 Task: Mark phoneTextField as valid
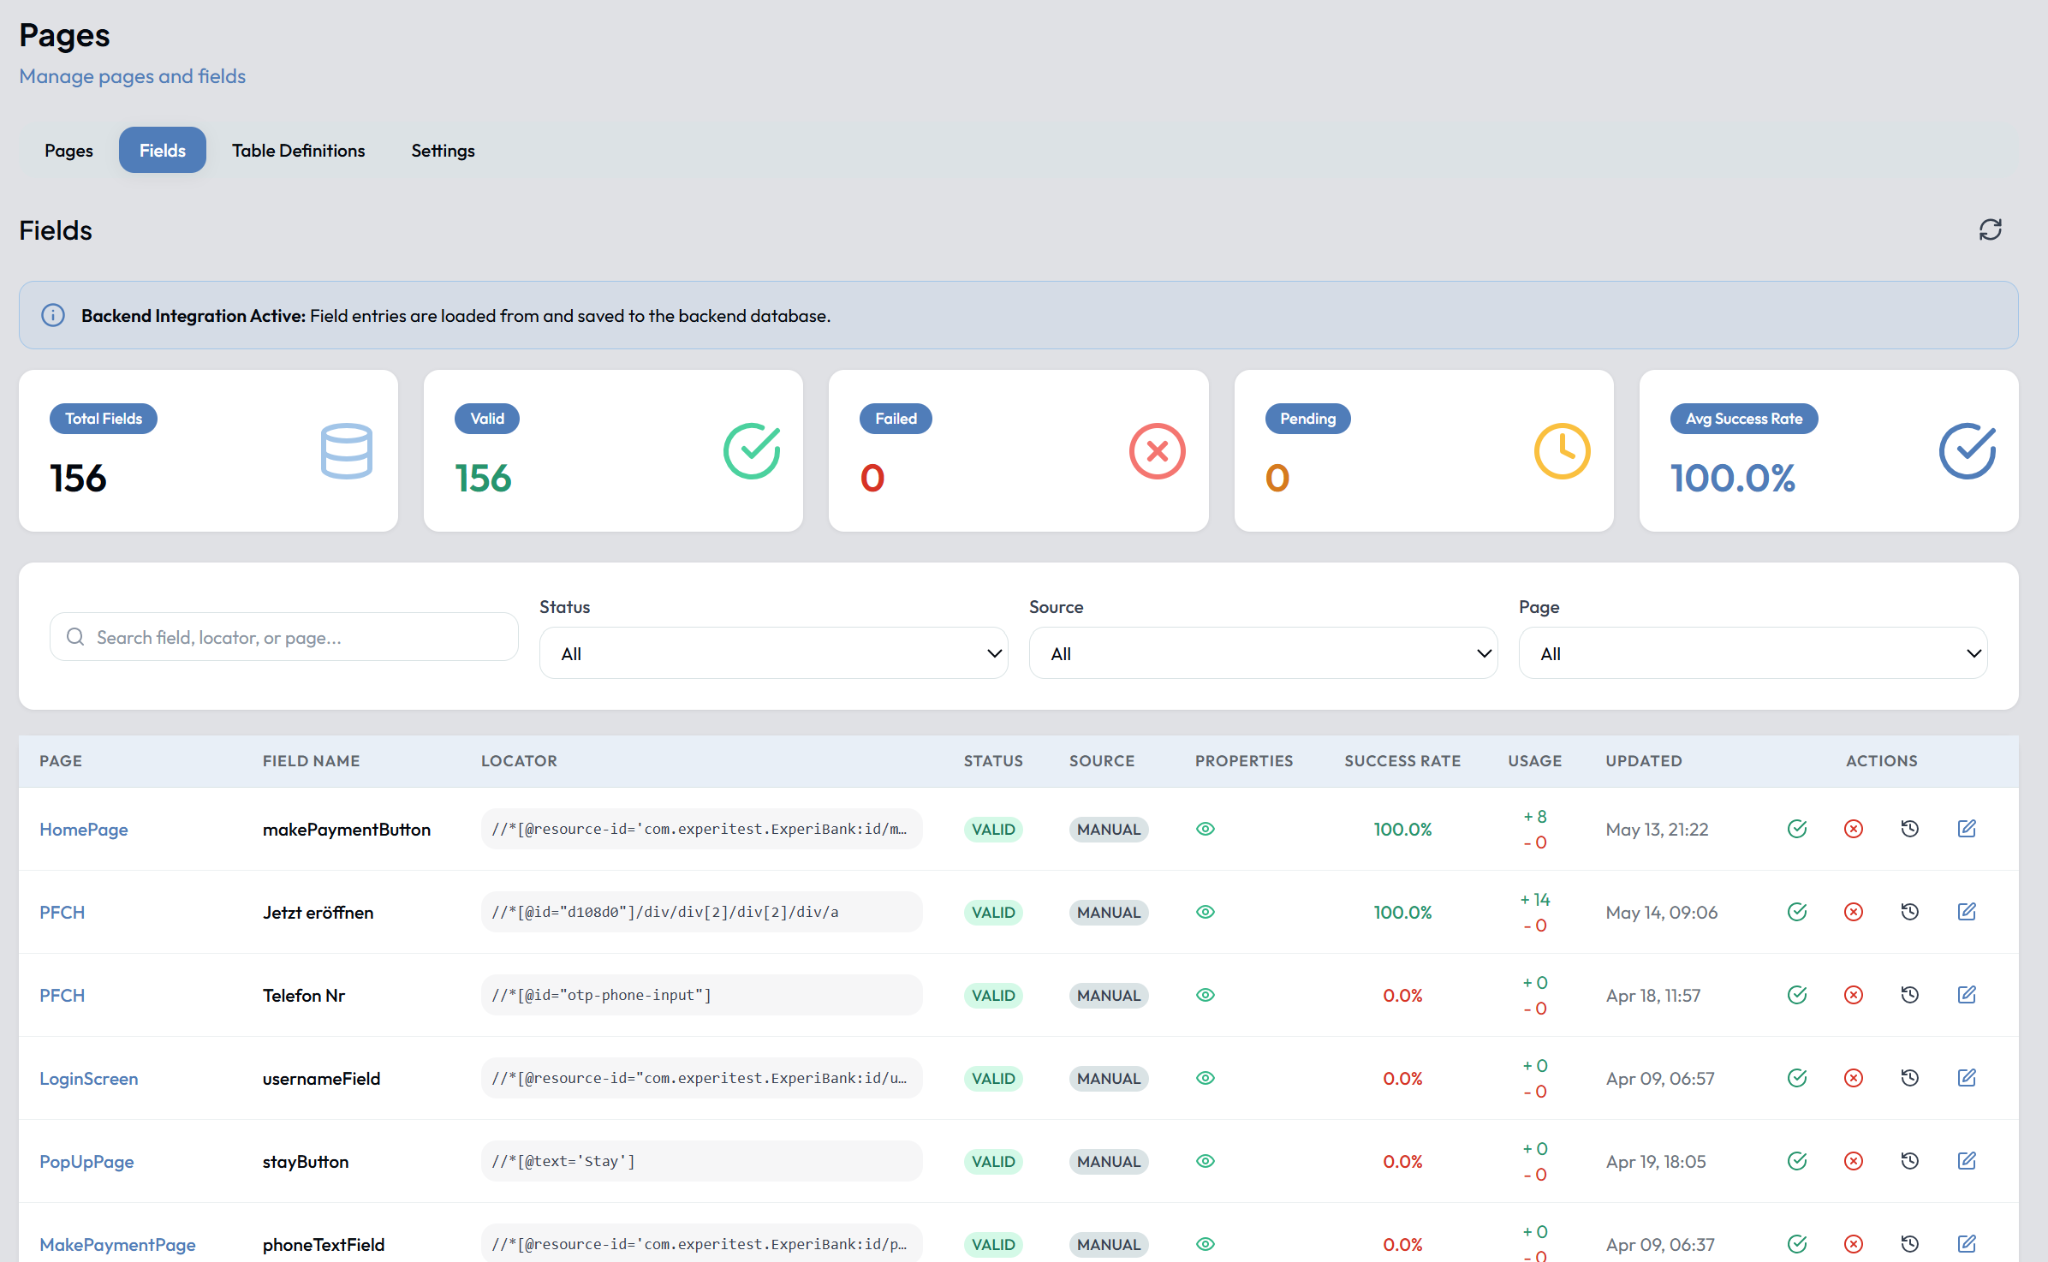pos(1797,1244)
